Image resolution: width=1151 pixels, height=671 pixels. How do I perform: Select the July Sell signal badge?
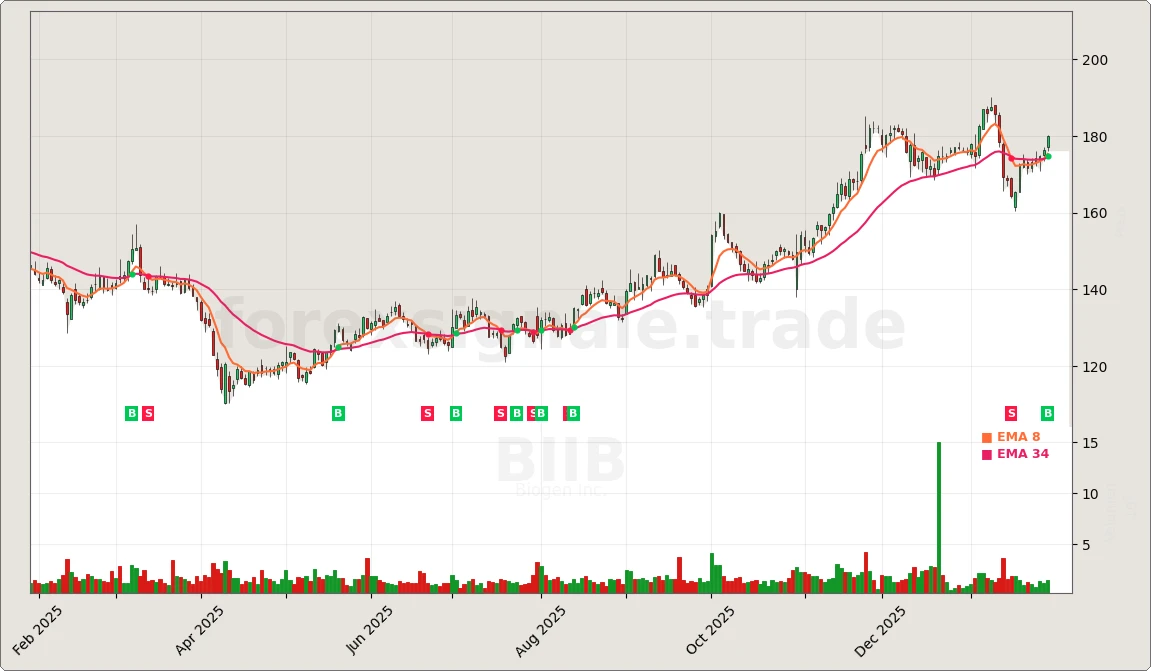[499, 413]
